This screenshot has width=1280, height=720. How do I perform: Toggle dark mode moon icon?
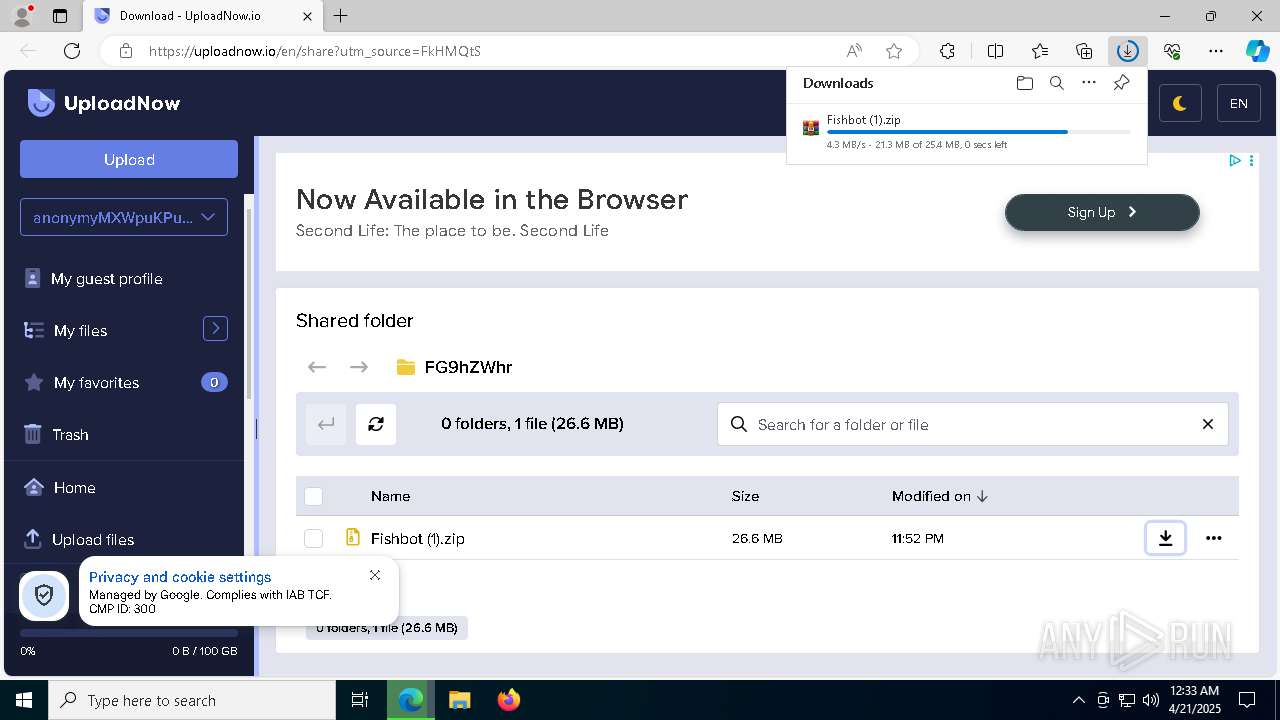1180,103
